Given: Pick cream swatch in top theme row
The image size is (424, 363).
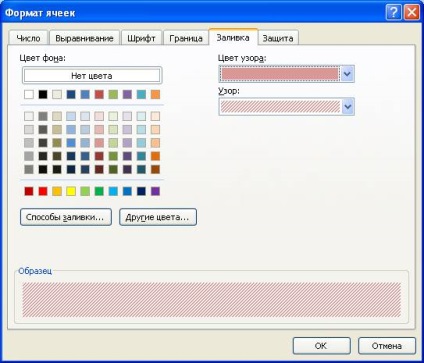Looking at the screenshot, I should [x=57, y=94].
